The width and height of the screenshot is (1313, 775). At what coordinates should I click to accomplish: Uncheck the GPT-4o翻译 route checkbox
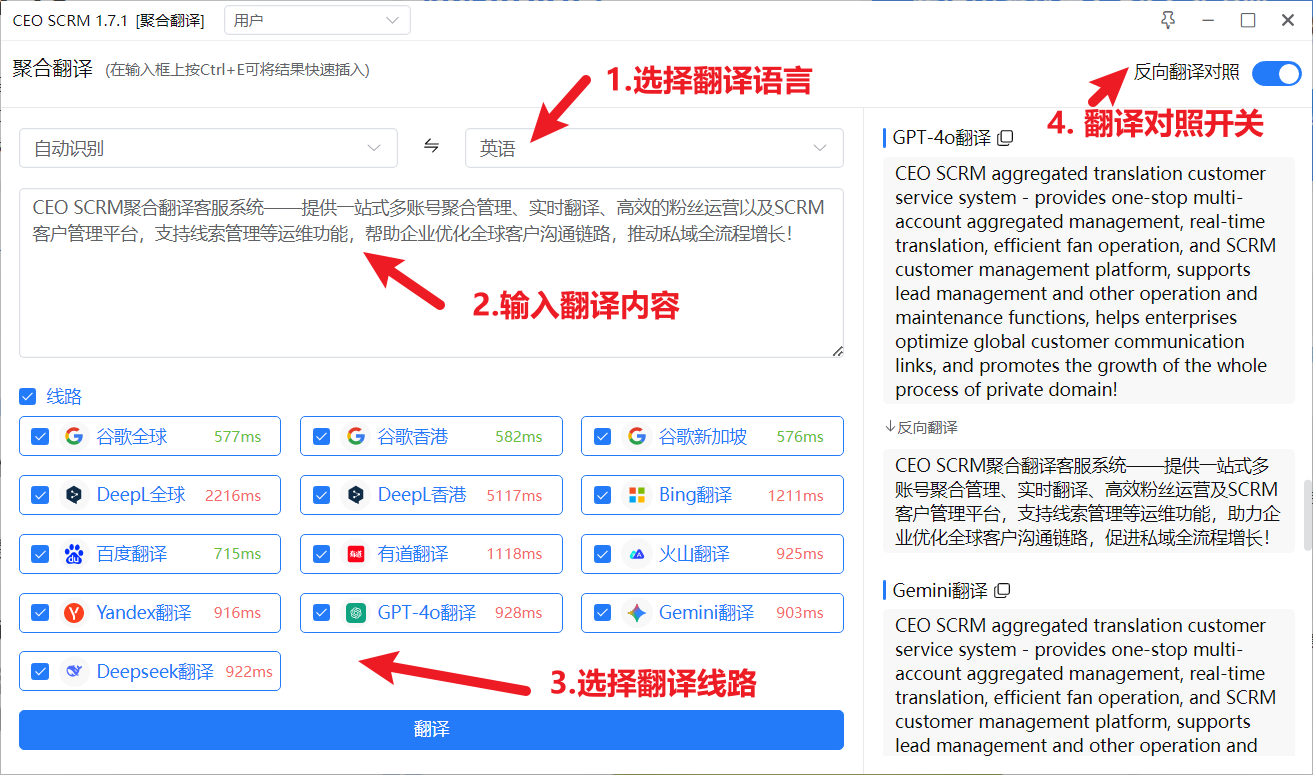pos(322,613)
